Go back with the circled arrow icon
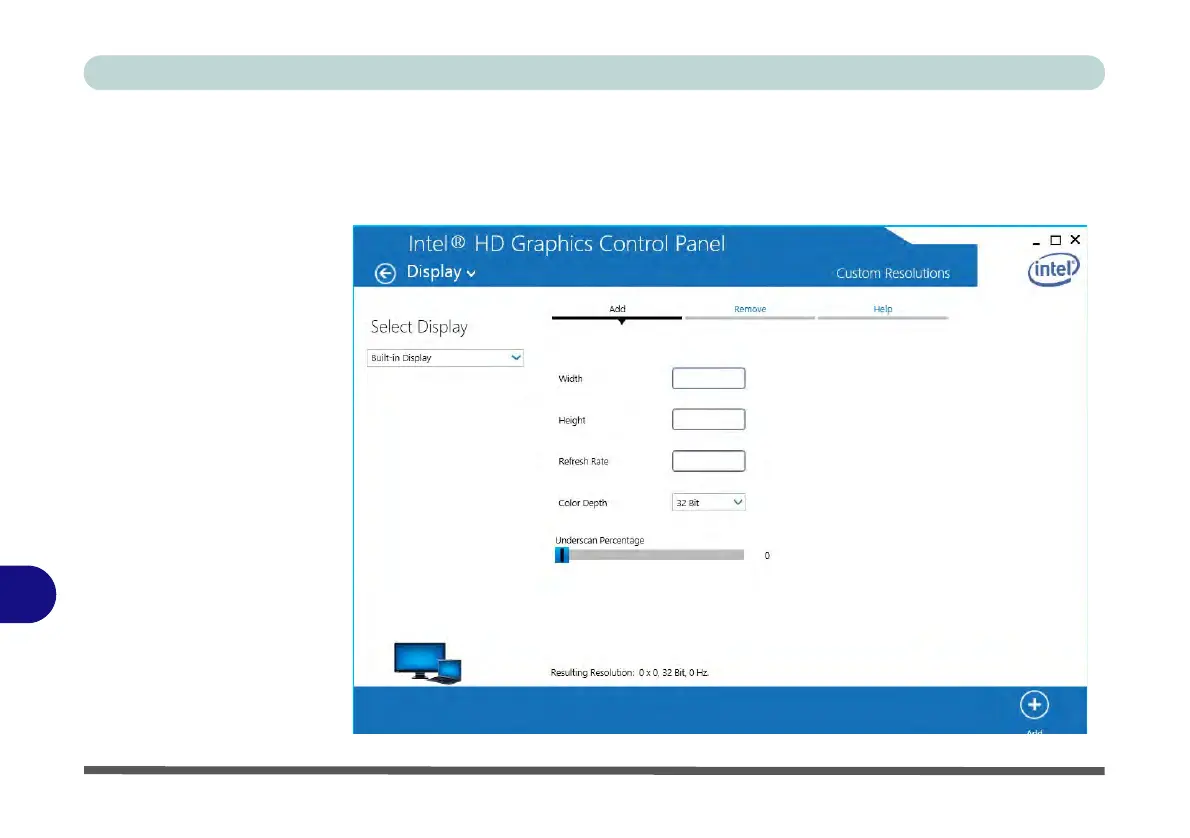Screen dimensions: 1190x838 [385, 273]
